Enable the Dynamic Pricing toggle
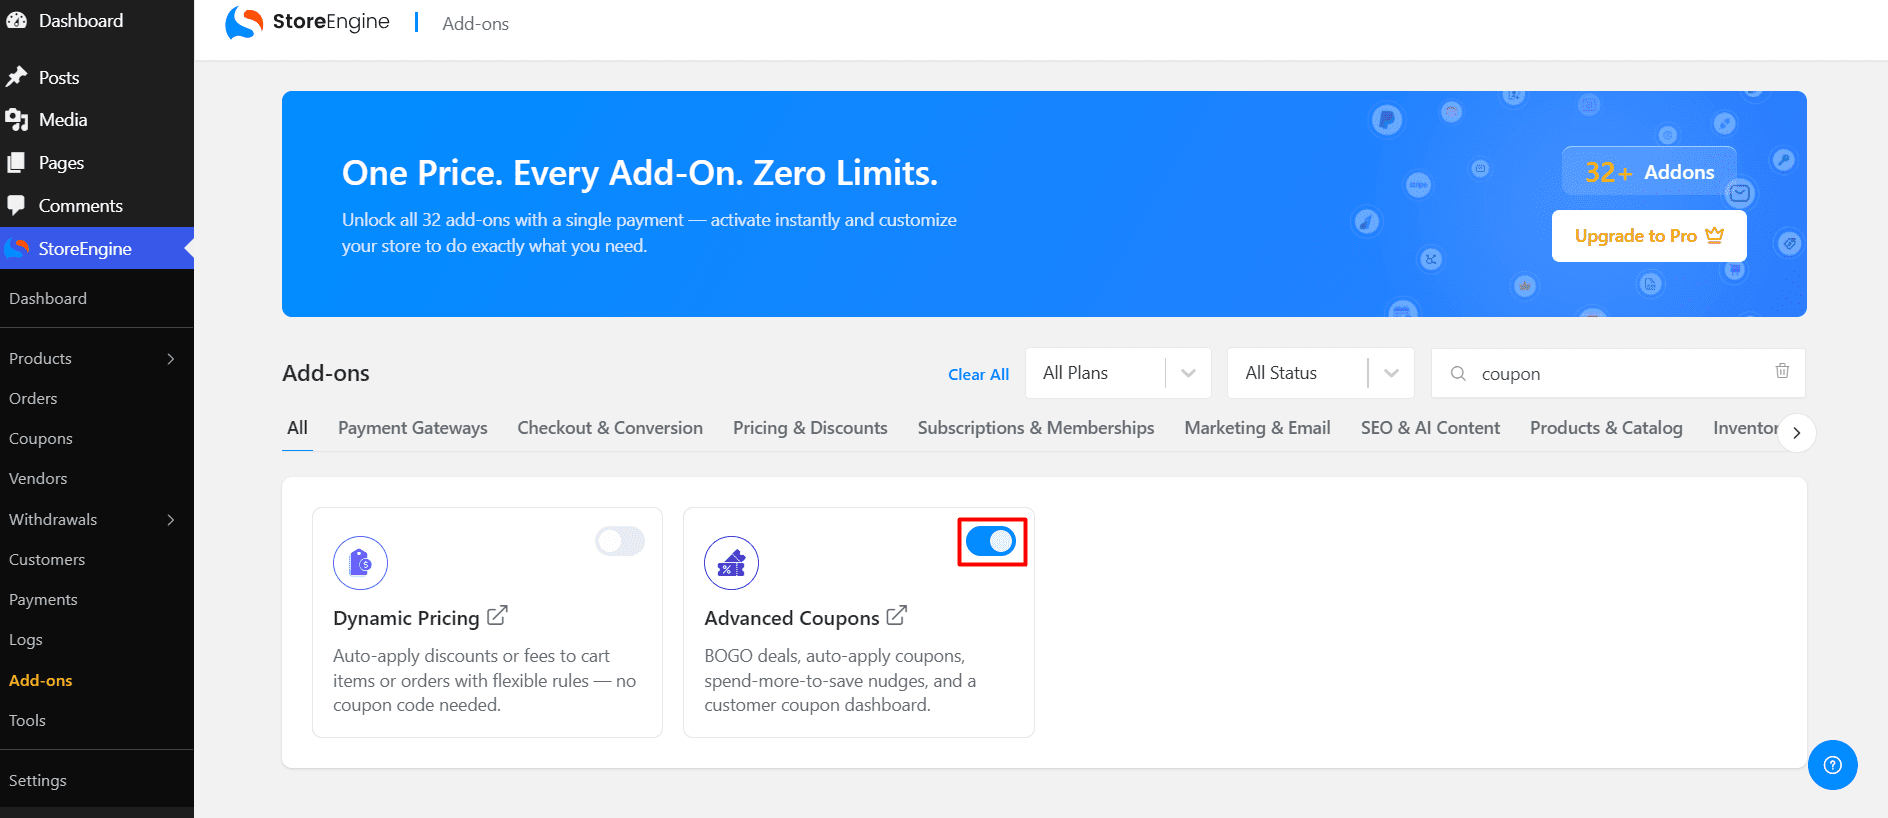1888x818 pixels. [620, 541]
